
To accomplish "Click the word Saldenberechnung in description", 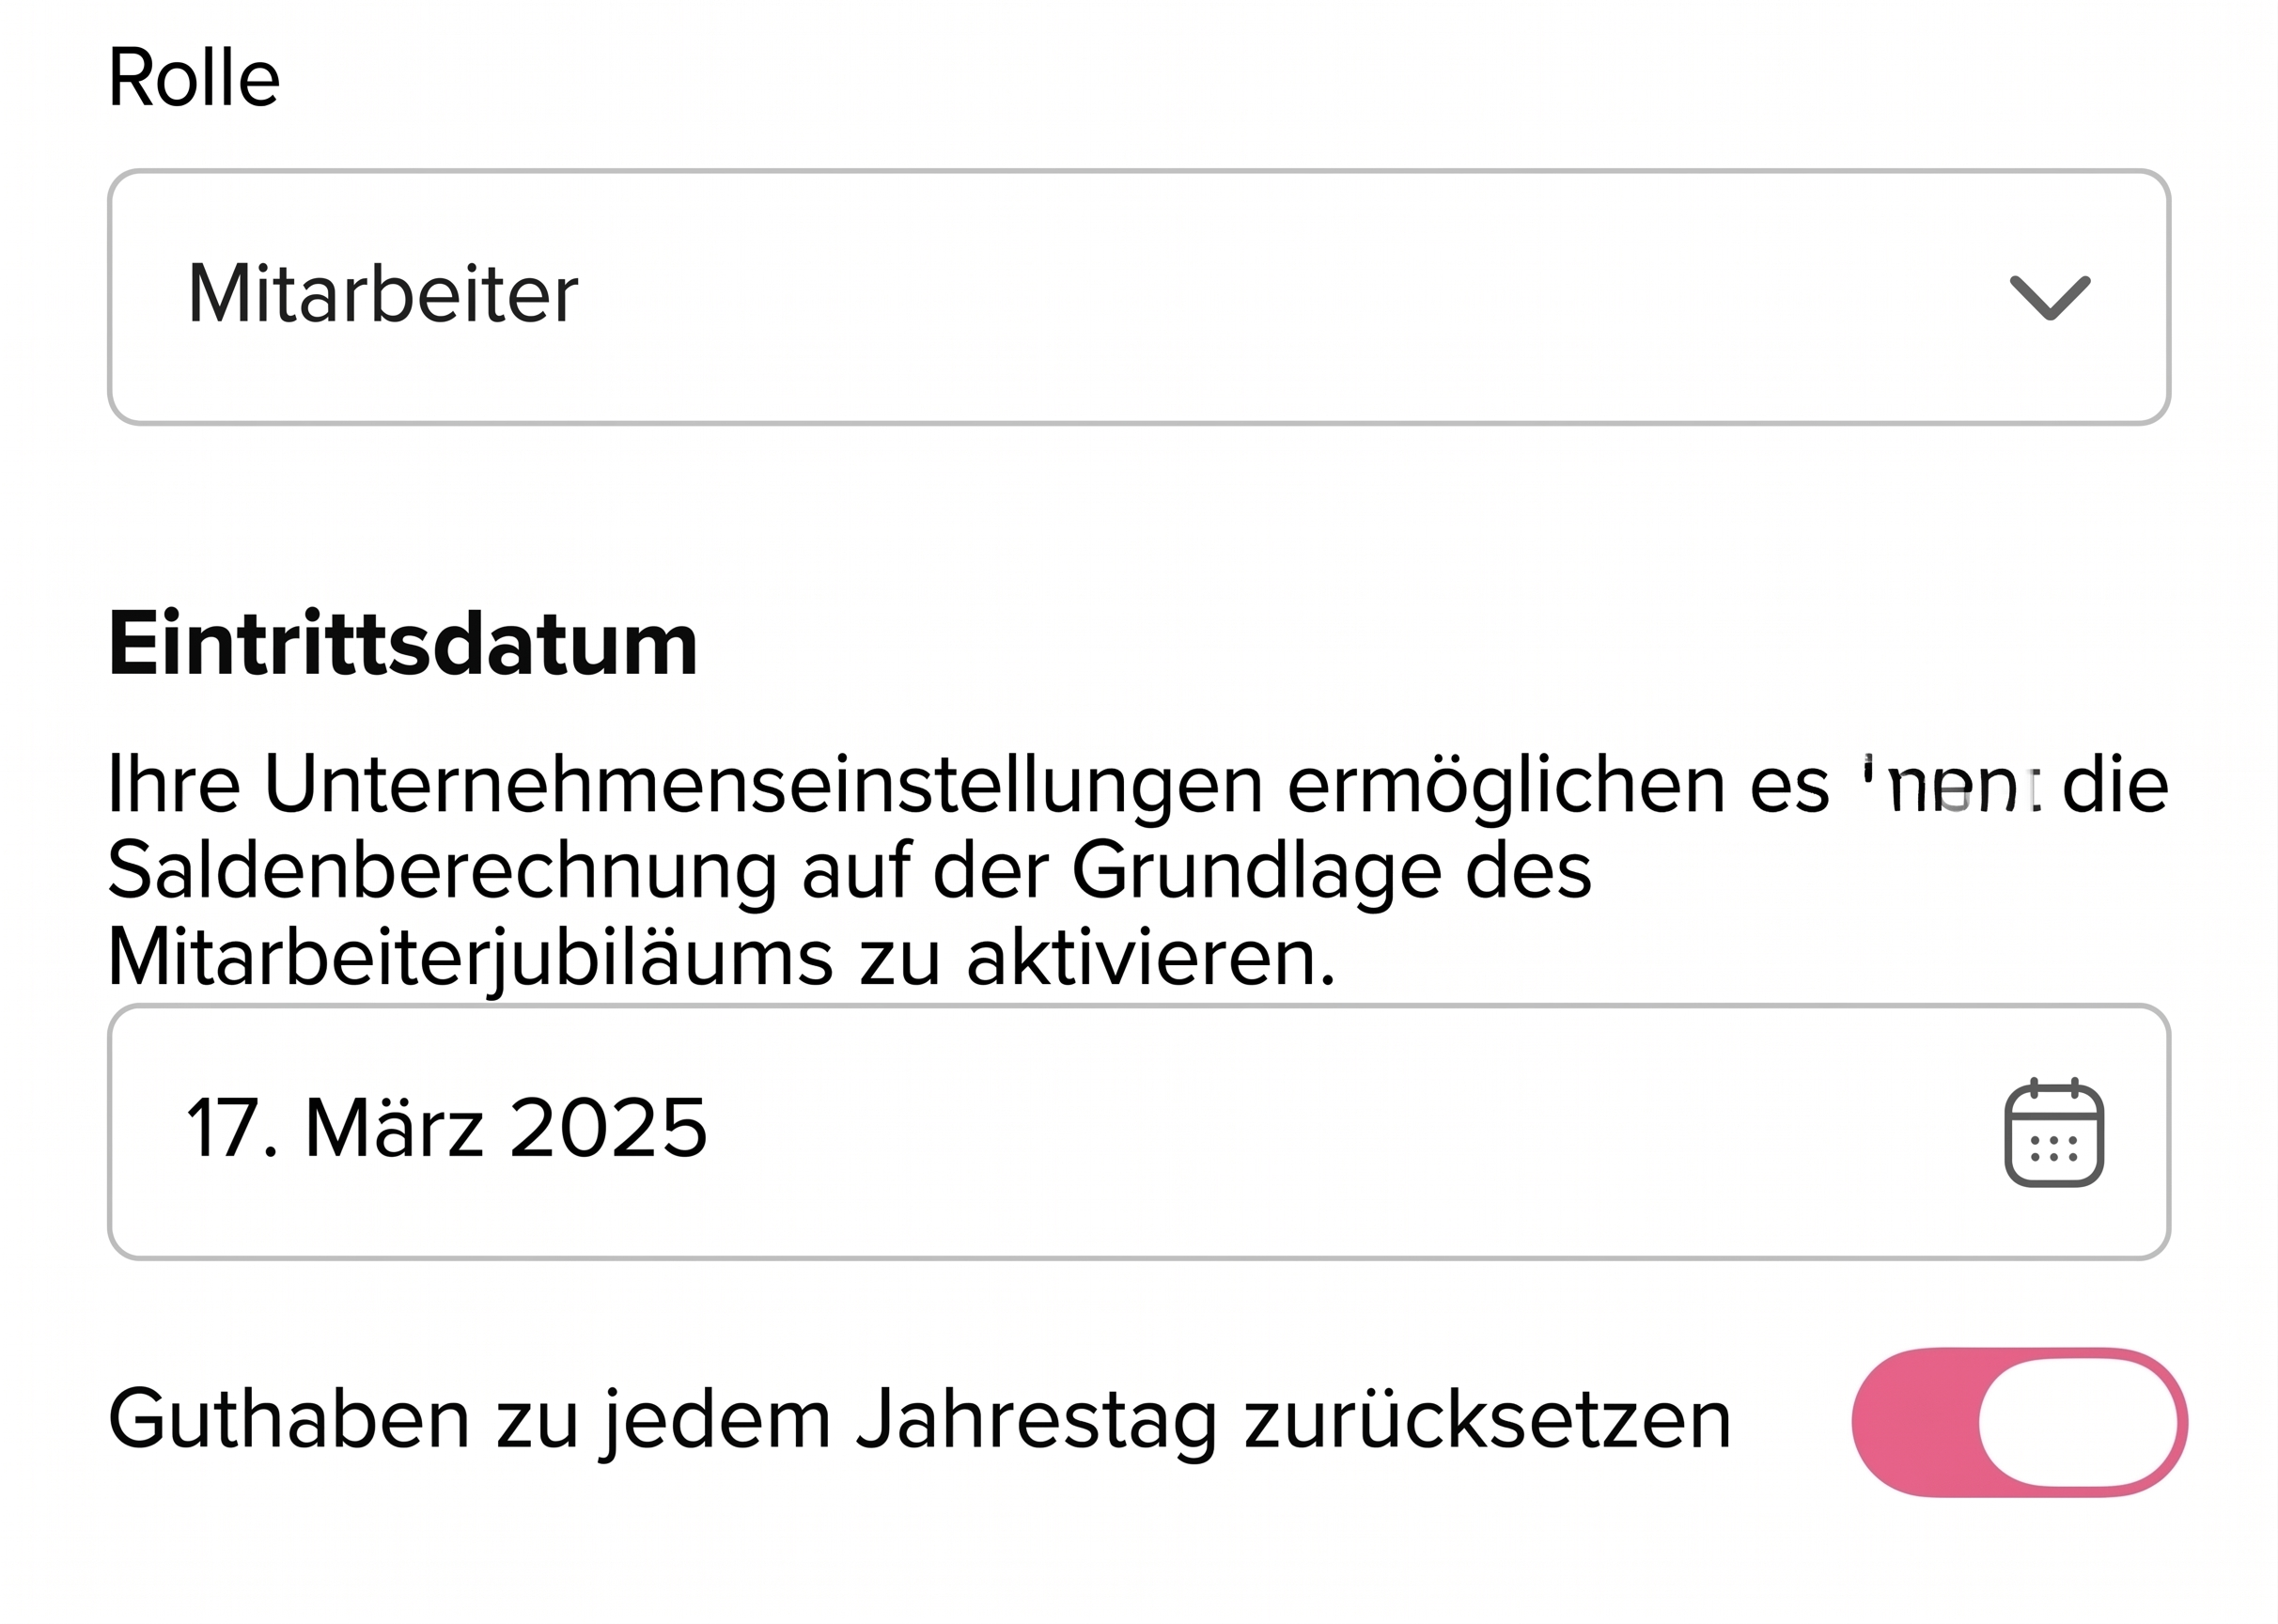I will tap(442, 872).
